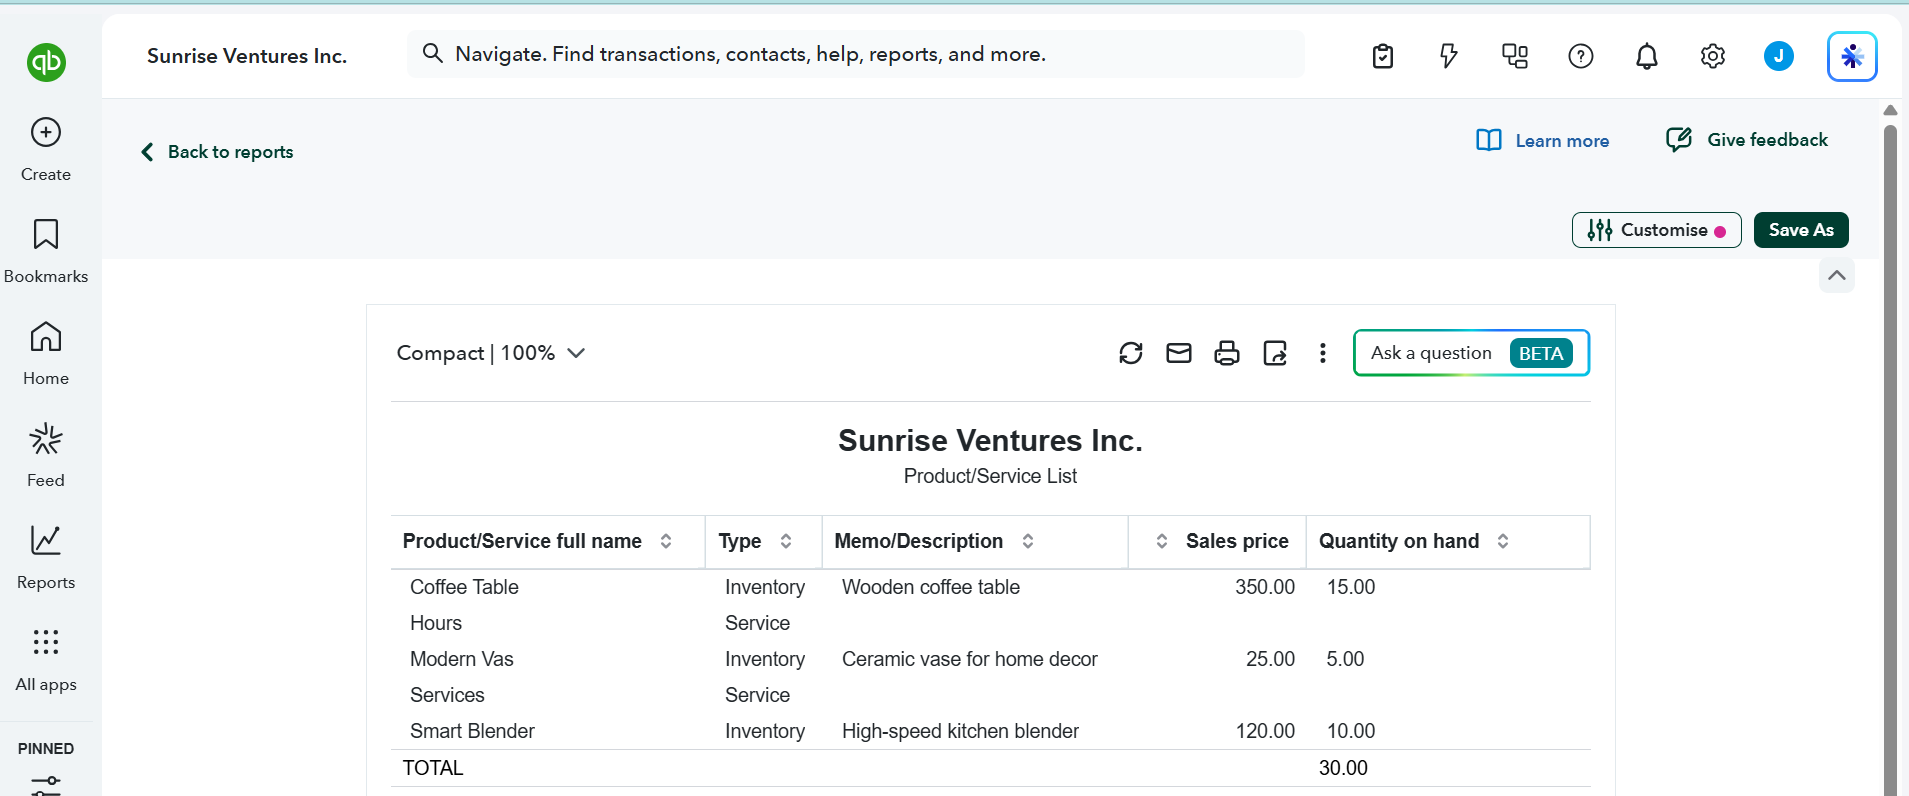This screenshot has height=796, width=1909.
Task: Open the Feed section
Action: (46, 456)
